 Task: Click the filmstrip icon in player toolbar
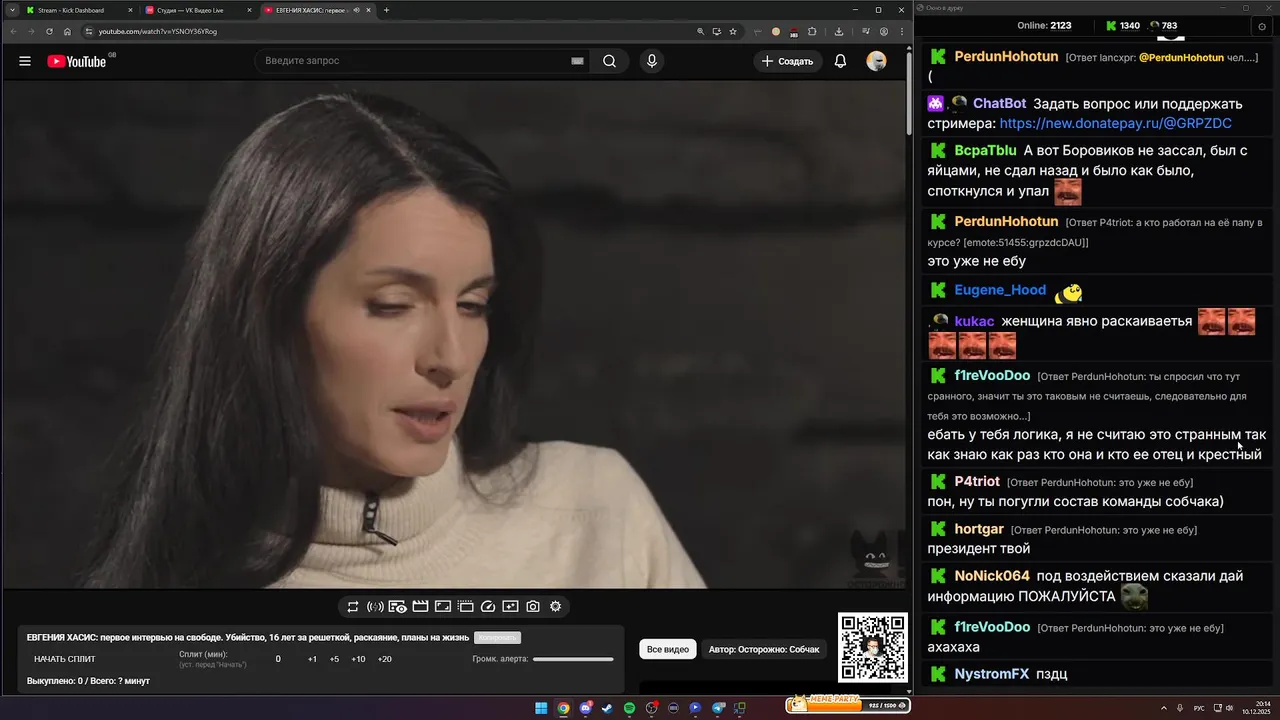click(465, 606)
